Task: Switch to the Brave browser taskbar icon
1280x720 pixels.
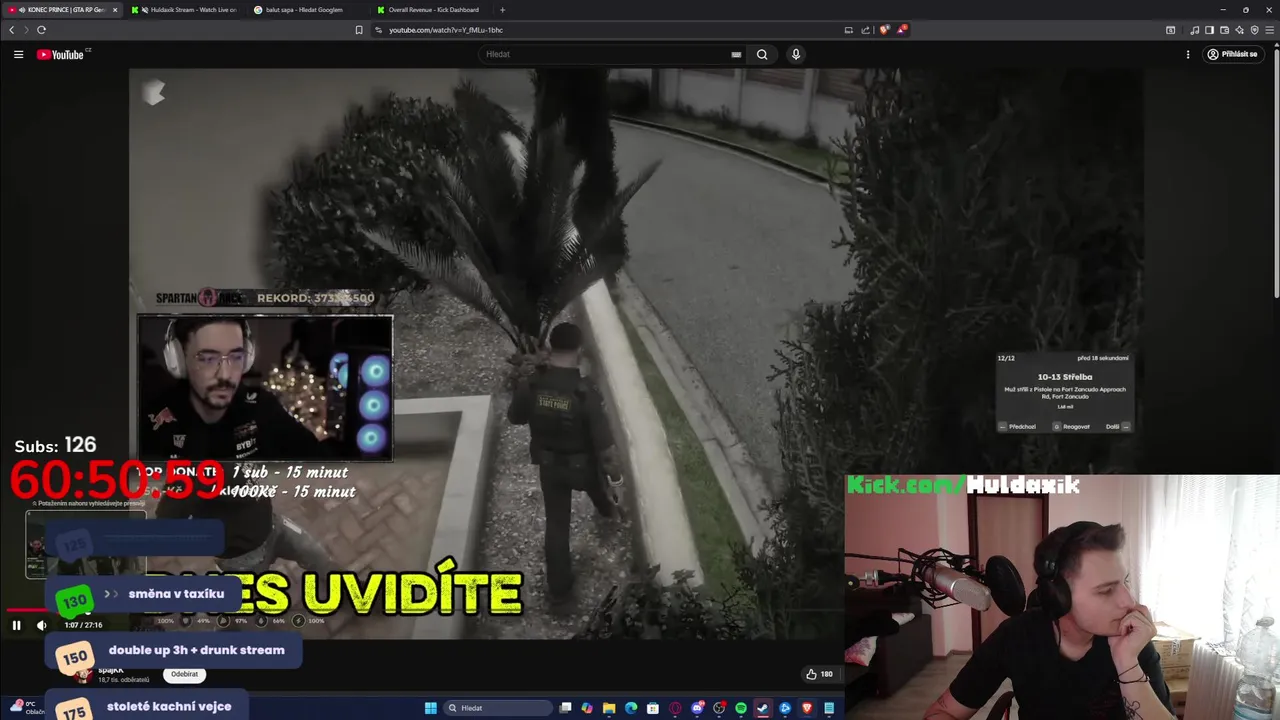Action: tap(807, 708)
